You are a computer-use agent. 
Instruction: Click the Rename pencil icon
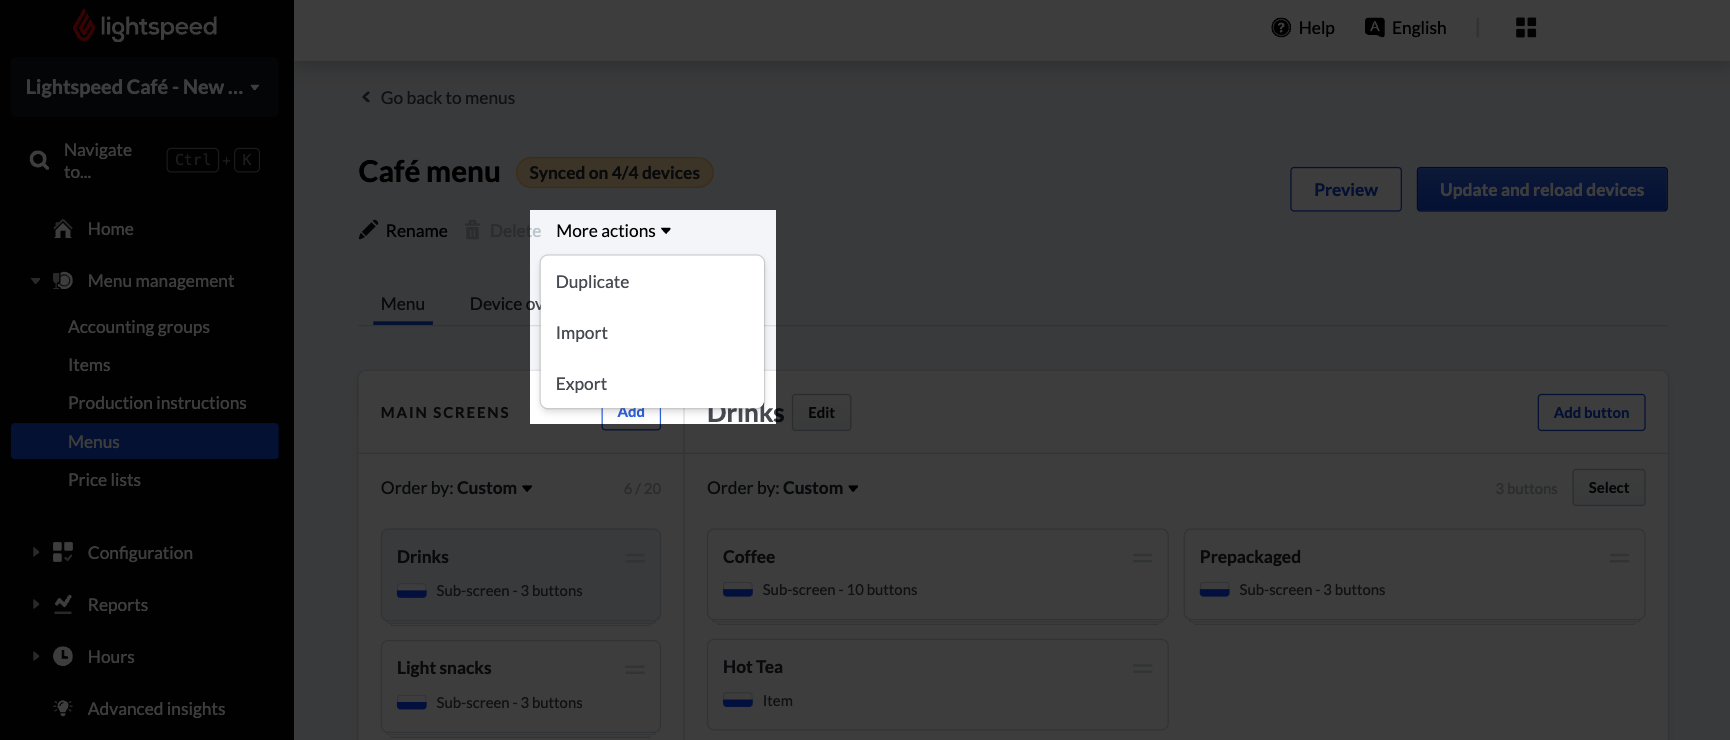tap(368, 230)
